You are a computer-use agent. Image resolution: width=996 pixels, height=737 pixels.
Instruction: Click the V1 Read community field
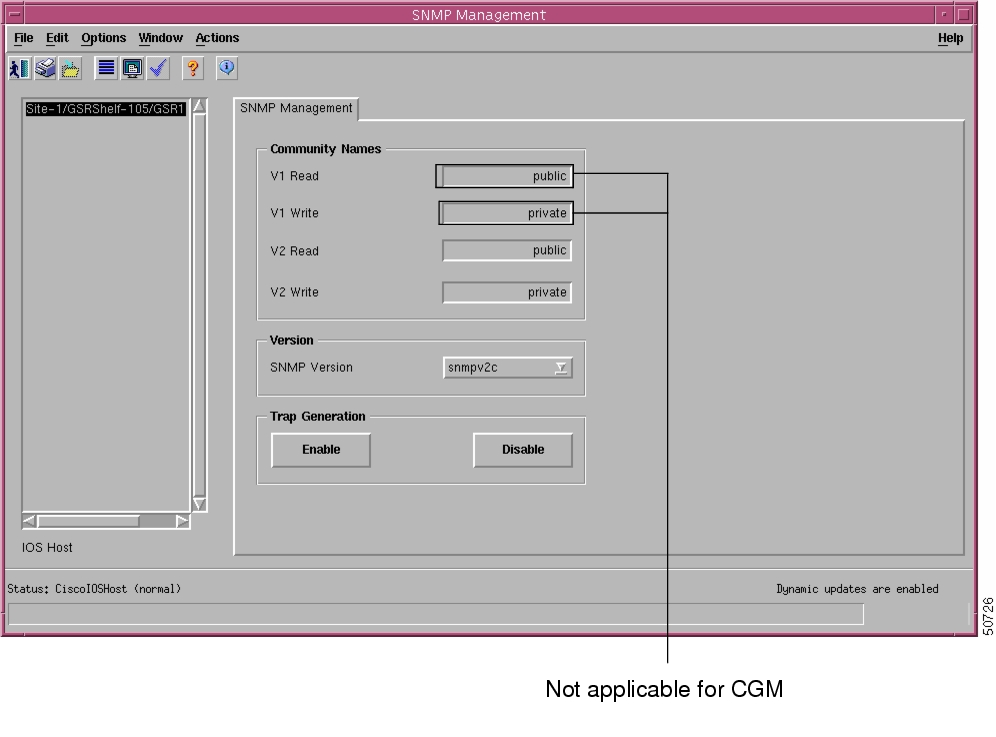(507, 176)
